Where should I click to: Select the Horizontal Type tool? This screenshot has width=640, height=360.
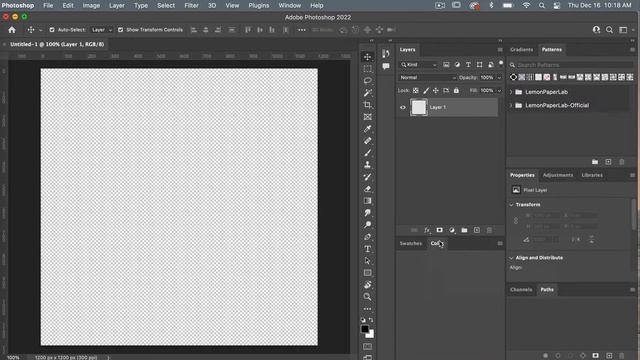367,249
